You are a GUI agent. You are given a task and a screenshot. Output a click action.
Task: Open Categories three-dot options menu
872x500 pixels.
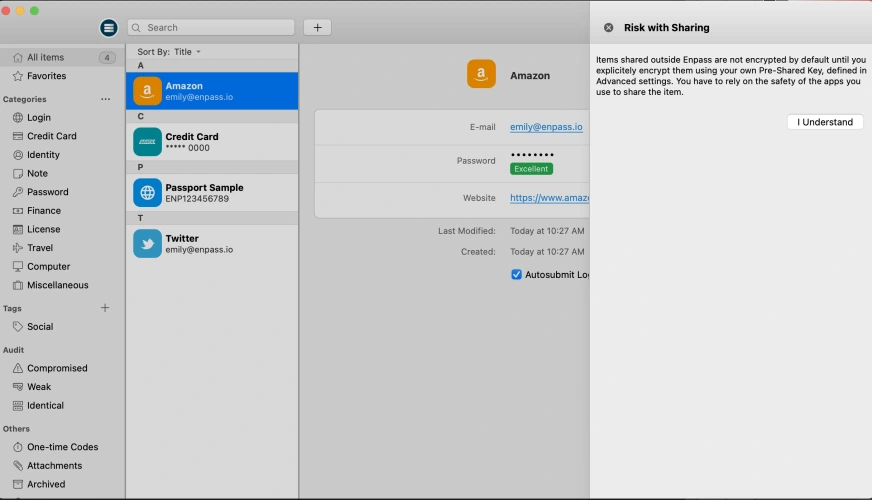tap(105, 99)
